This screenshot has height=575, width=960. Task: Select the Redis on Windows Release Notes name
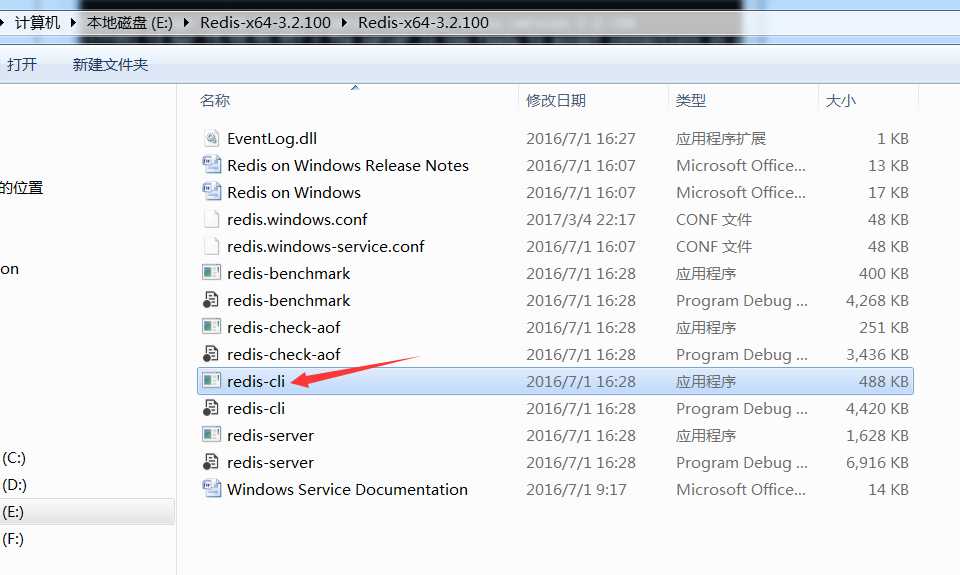(x=348, y=165)
